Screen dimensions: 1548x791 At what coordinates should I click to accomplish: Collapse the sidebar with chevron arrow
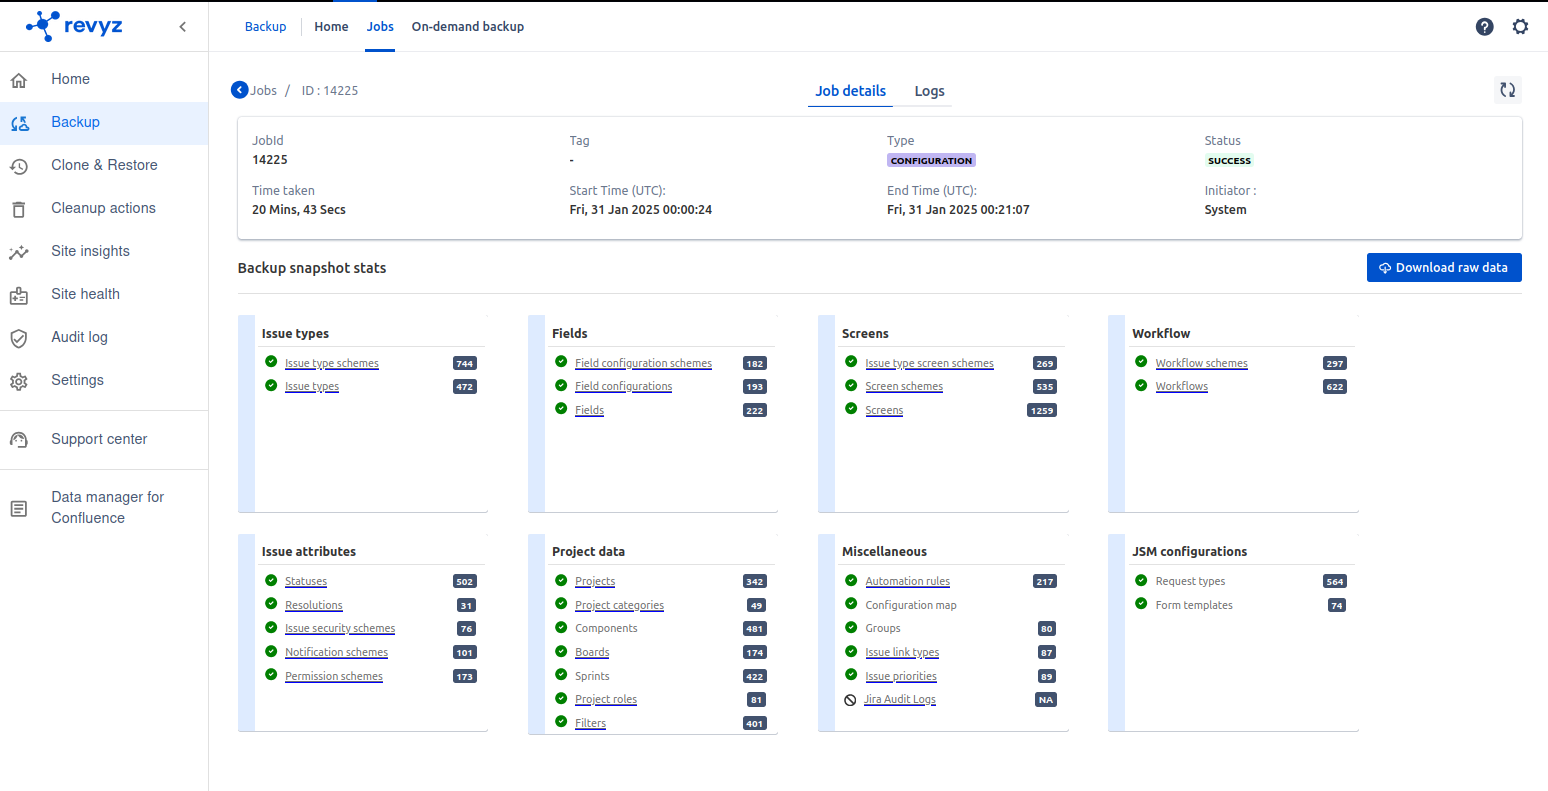(182, 27)
